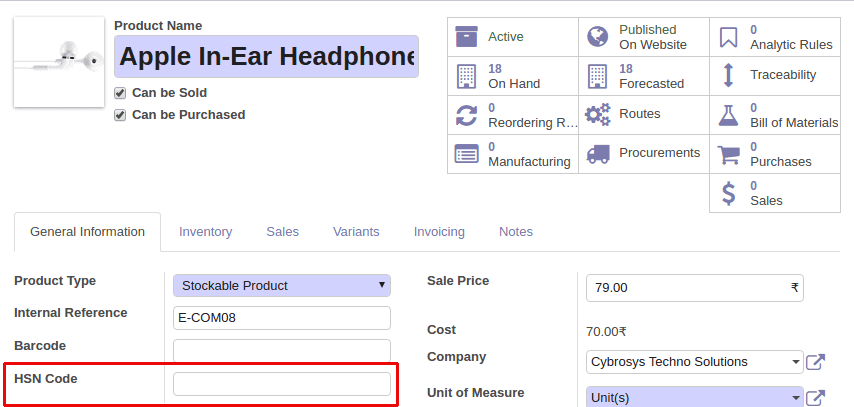Open the 18 Forecasted stat text
Viewport: 854px width, 407px height.
651,76
